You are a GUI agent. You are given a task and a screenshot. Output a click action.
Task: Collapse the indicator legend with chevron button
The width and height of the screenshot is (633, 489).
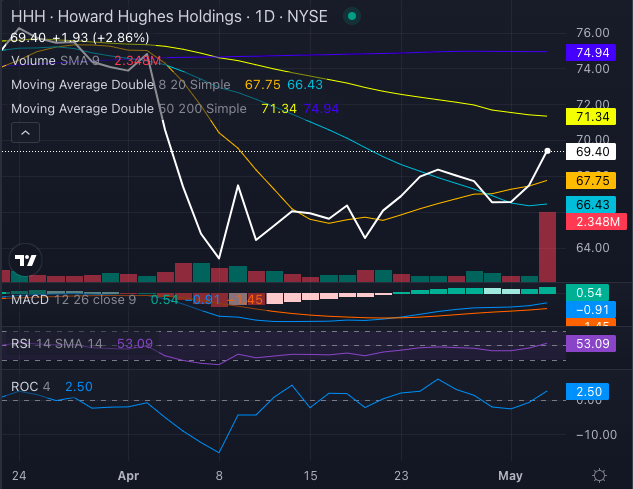pyautogui.click(x=25, y=132)
